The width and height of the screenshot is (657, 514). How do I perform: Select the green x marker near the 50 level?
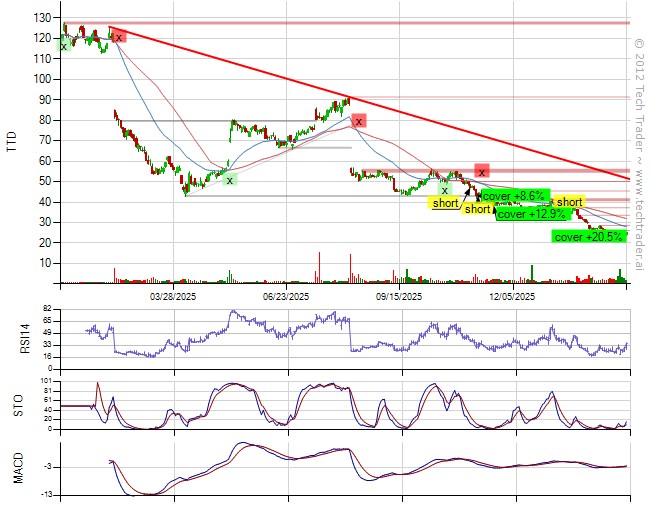click(230, 181)
